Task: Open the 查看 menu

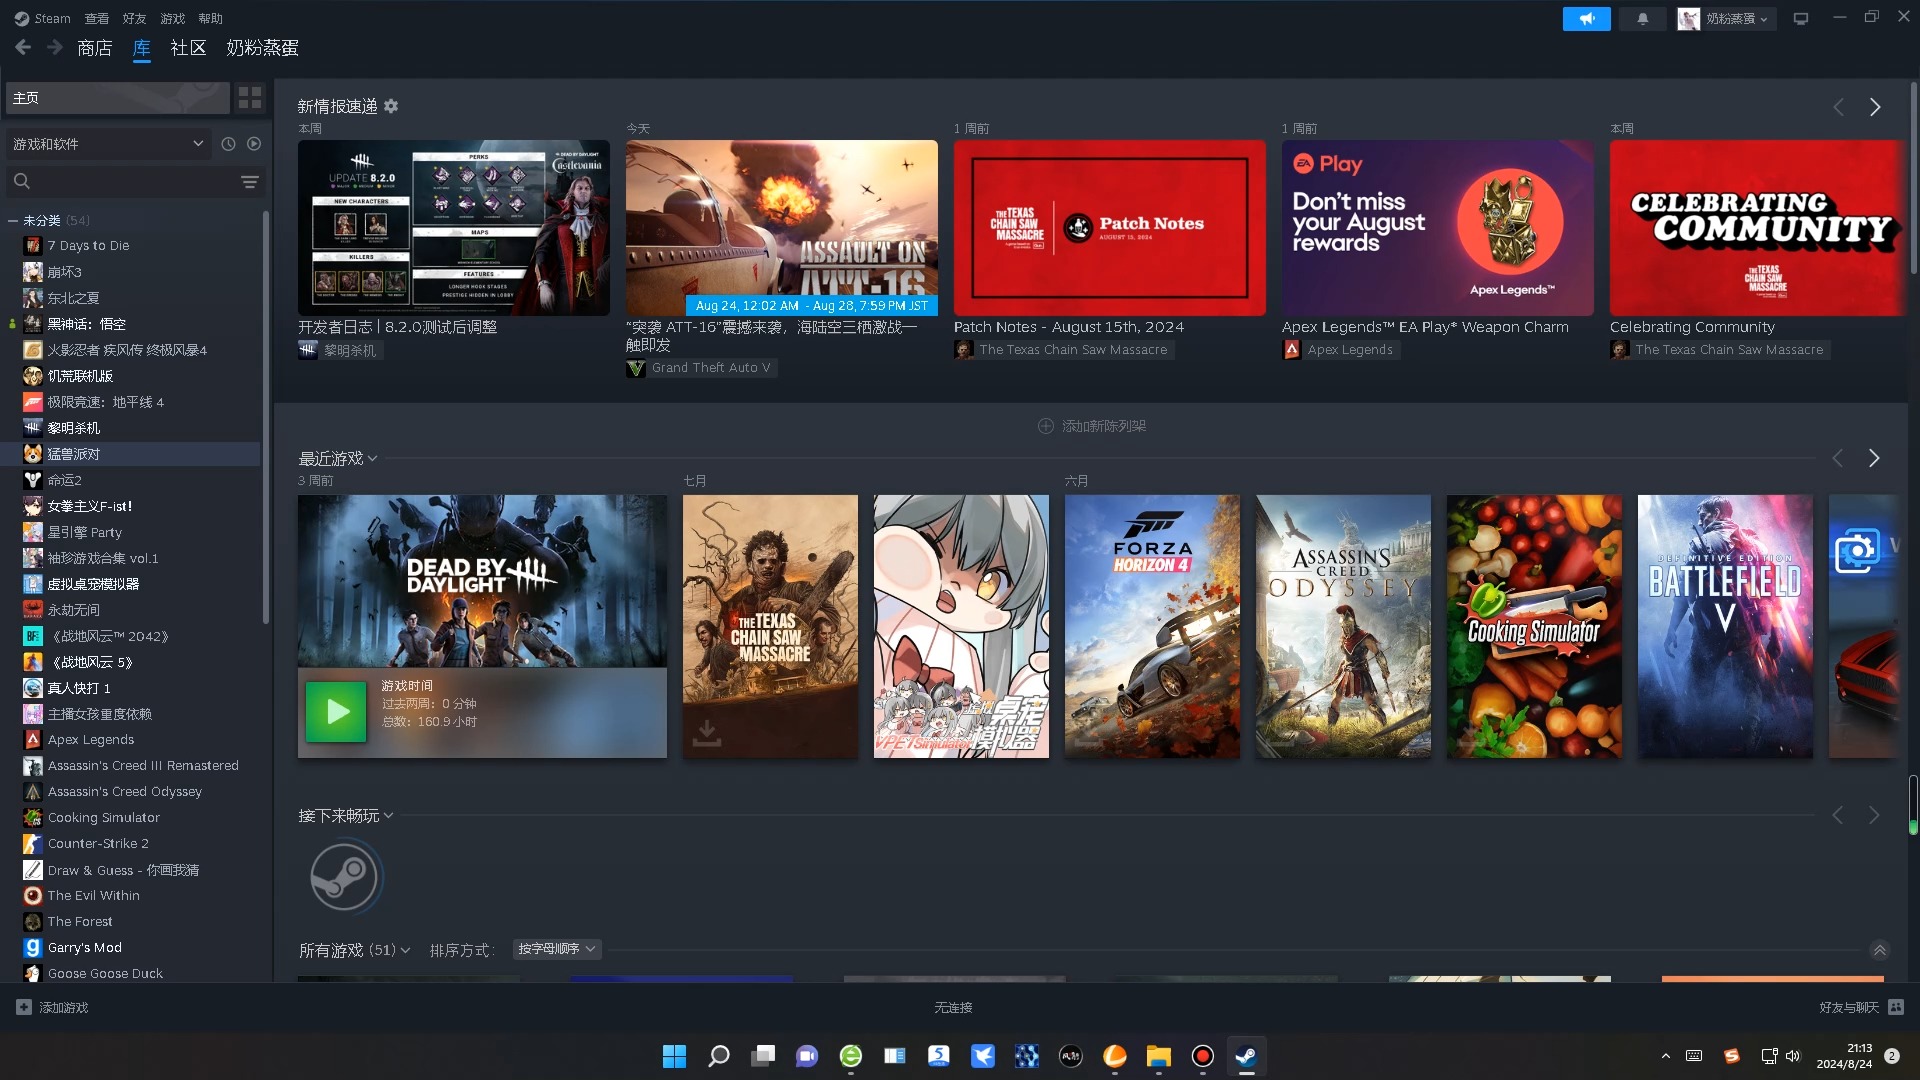Action: tap(97, 18)
